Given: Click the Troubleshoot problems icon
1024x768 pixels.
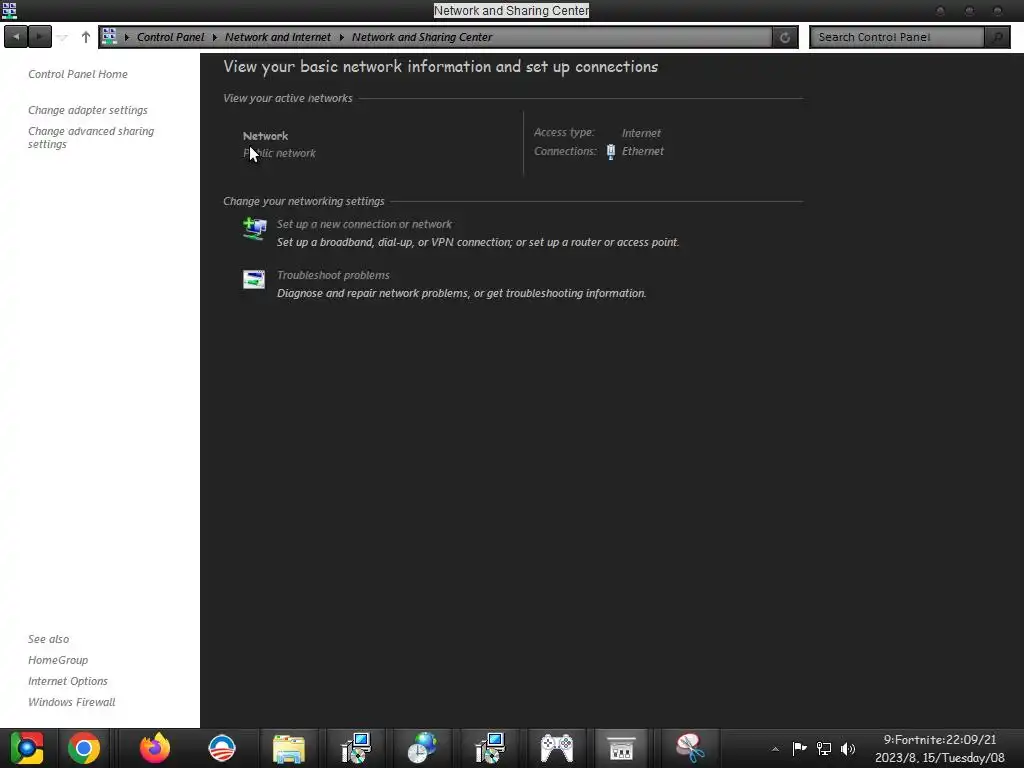Looking at the screenshot, I should point(254,280).
